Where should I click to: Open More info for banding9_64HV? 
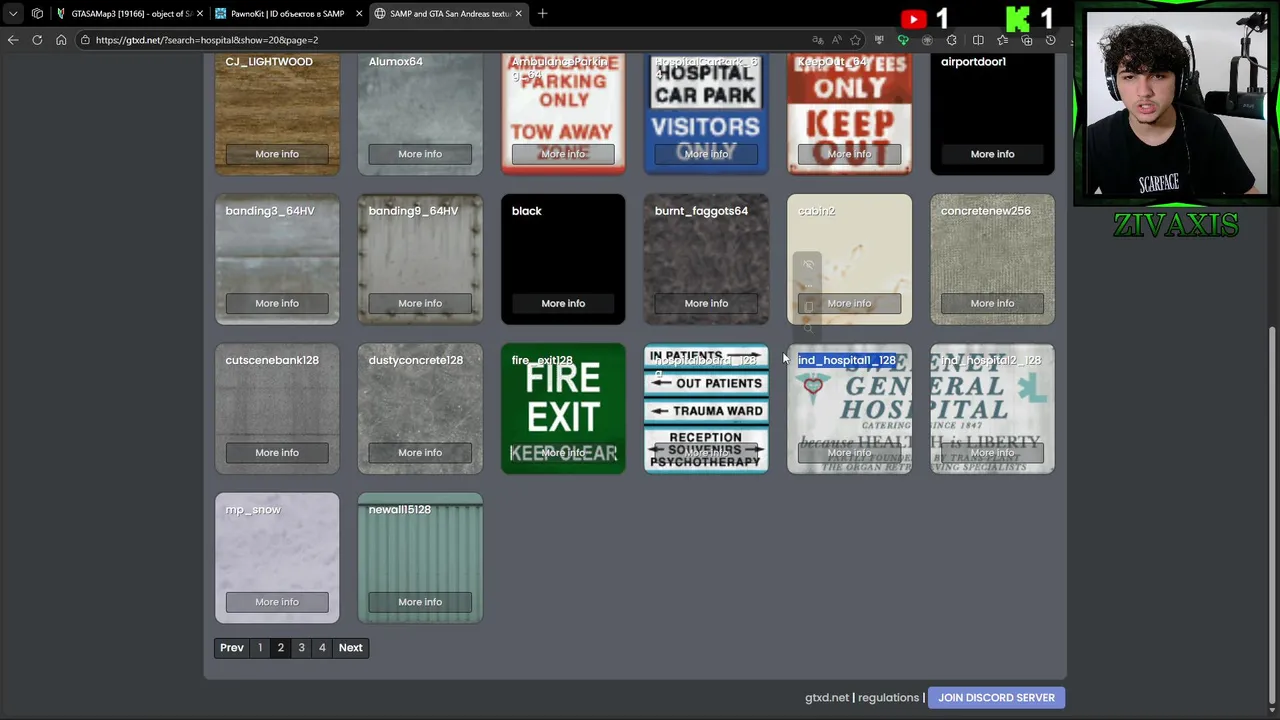420,303
